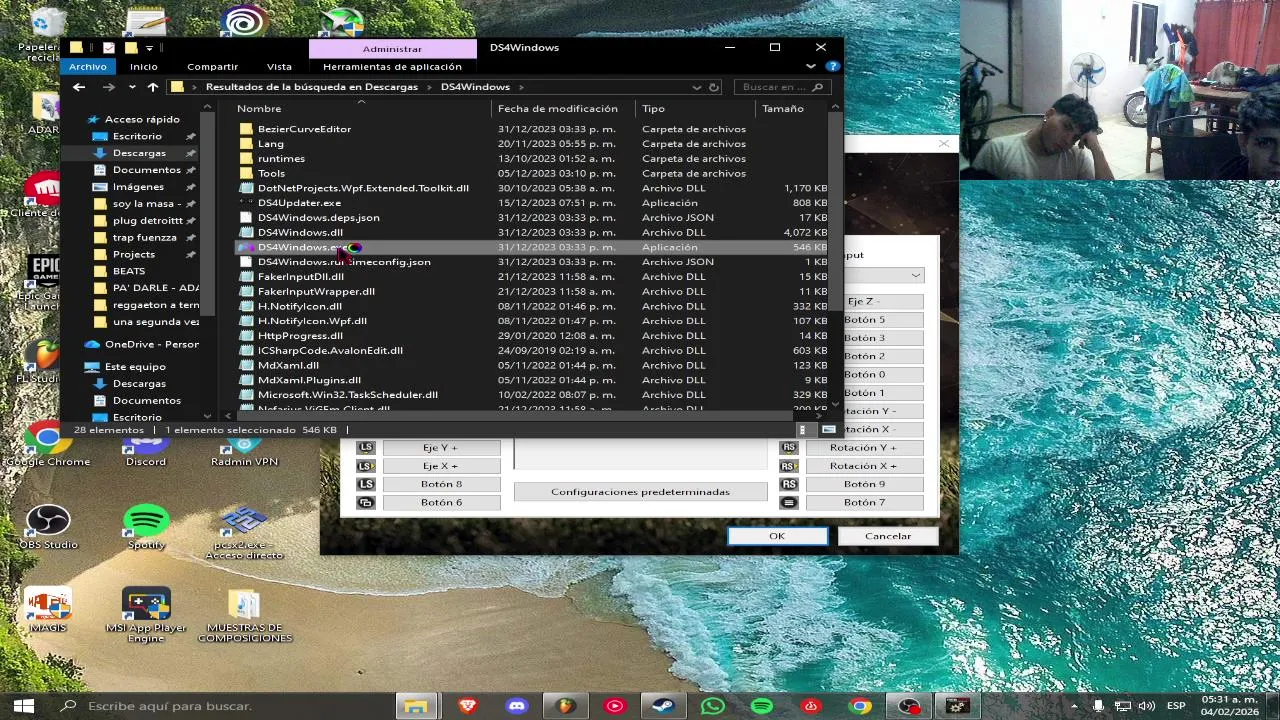
Task: Open the Compartir ribbon tab
Action: [x=212, y=67]
